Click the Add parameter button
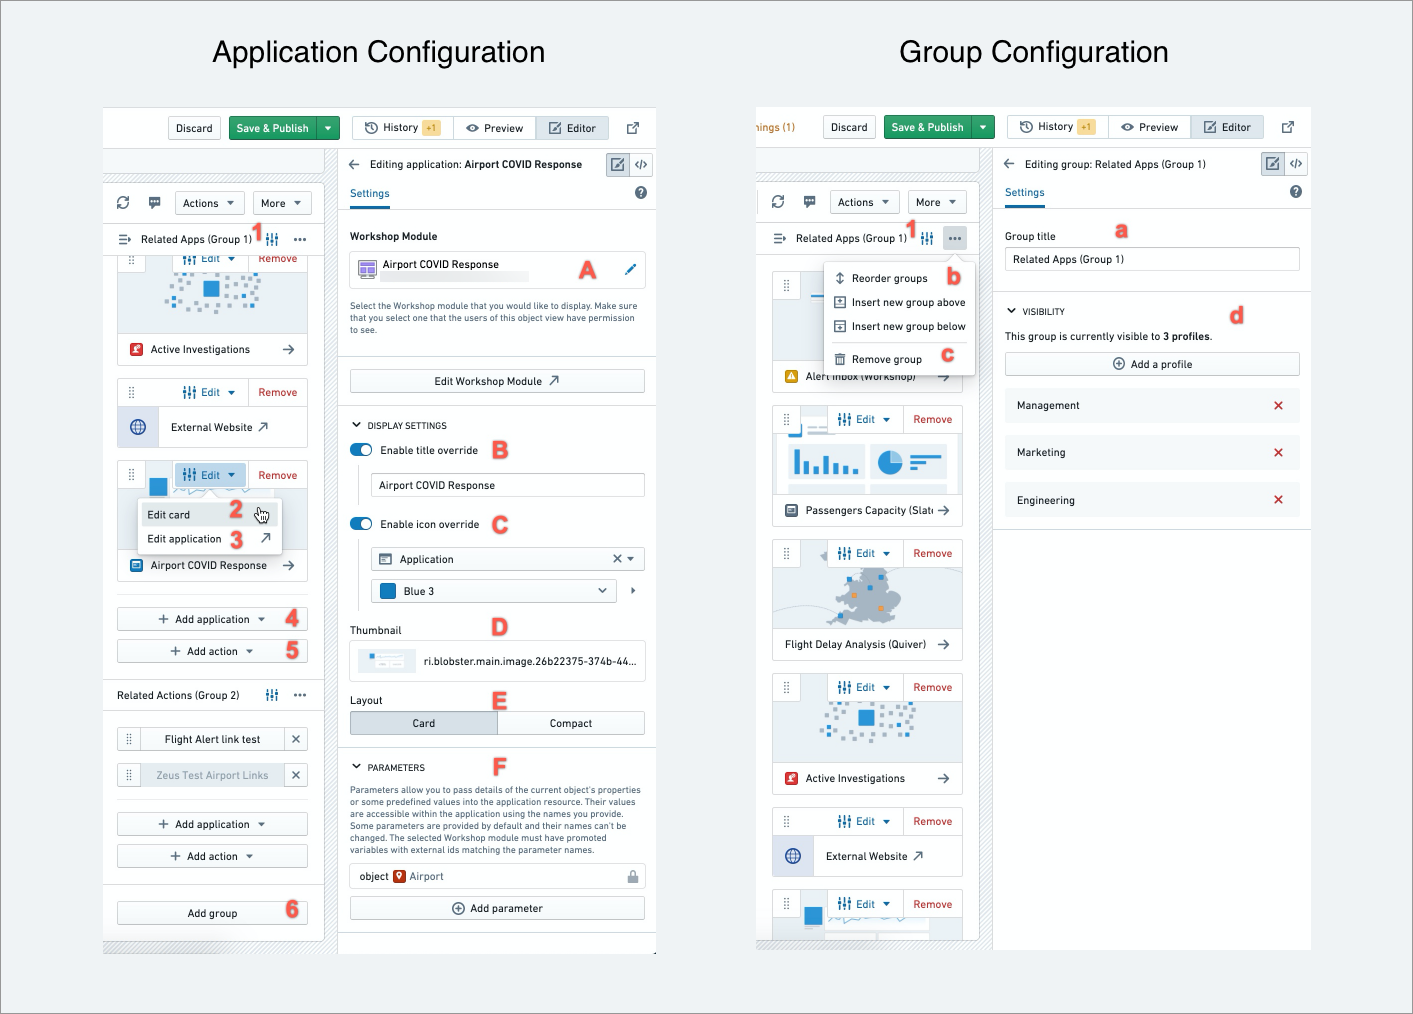This screenshot has width=1413, height=1014. [497, 908]
